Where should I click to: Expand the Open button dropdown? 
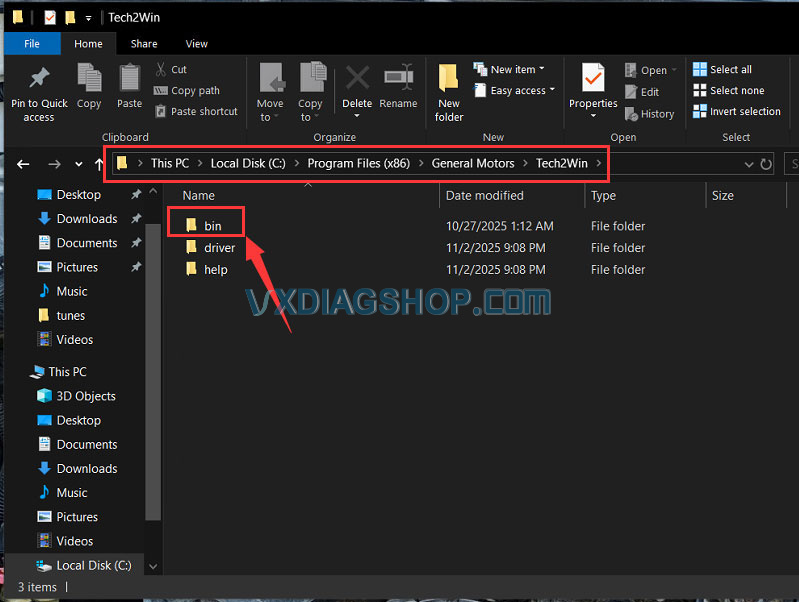(x=674, y=70)
